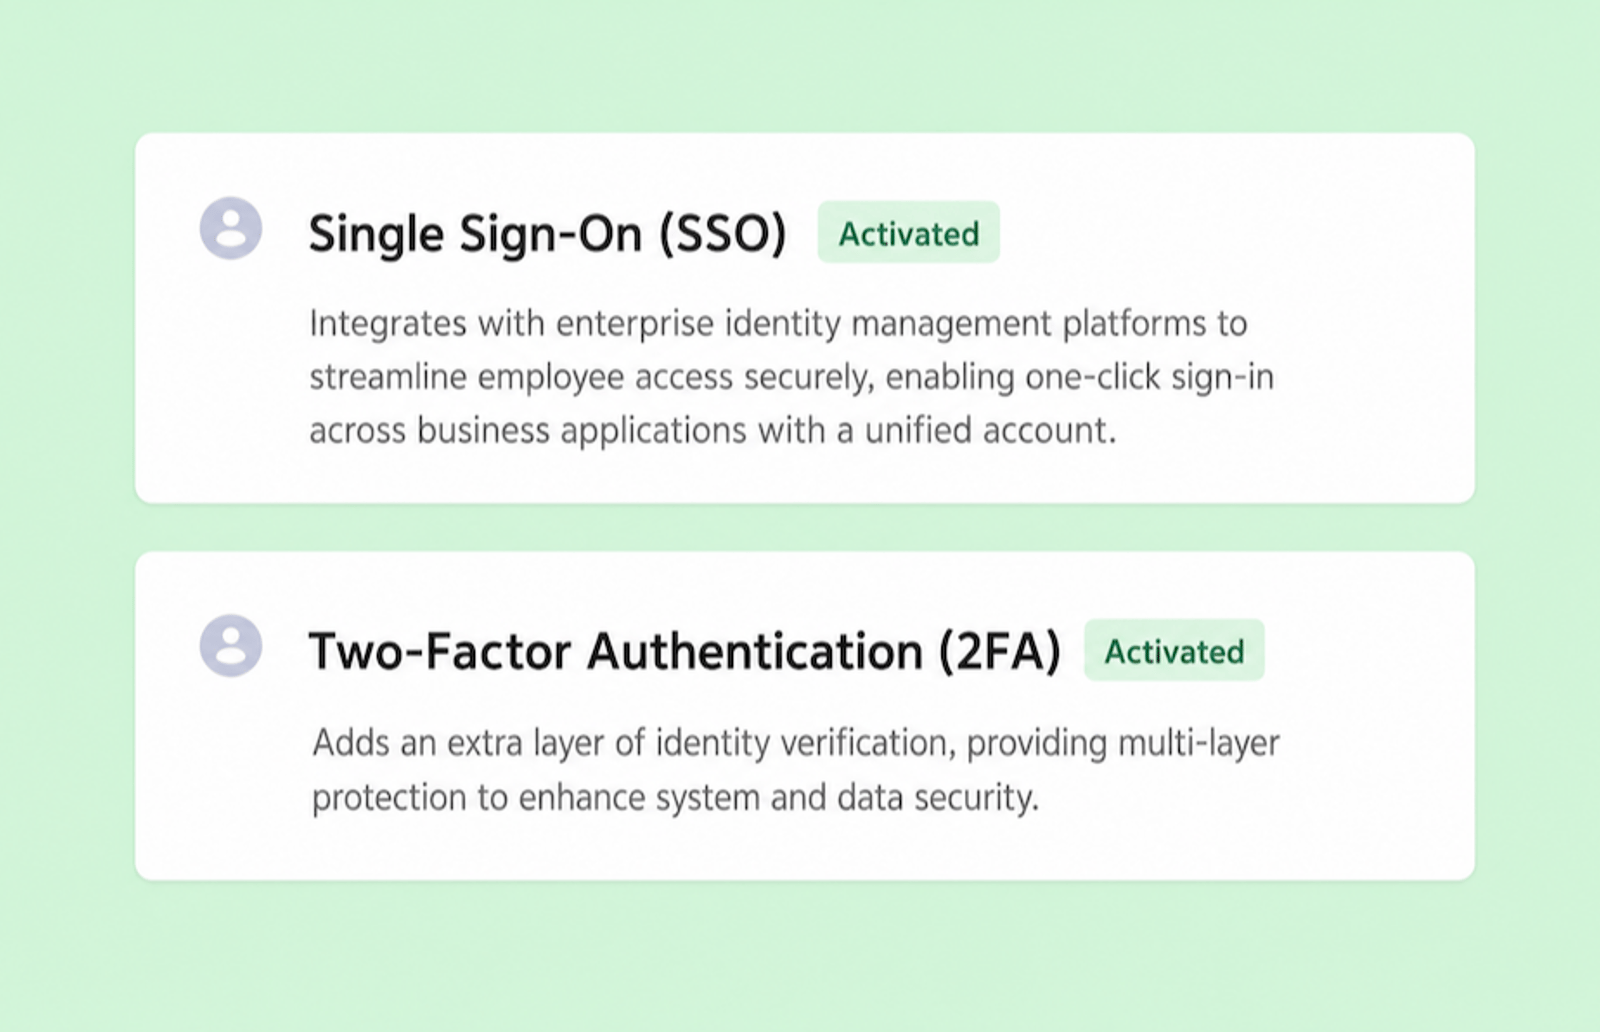Select the Activated badge next to SSO
The image size is (1600, 1032).
(908, 232)
